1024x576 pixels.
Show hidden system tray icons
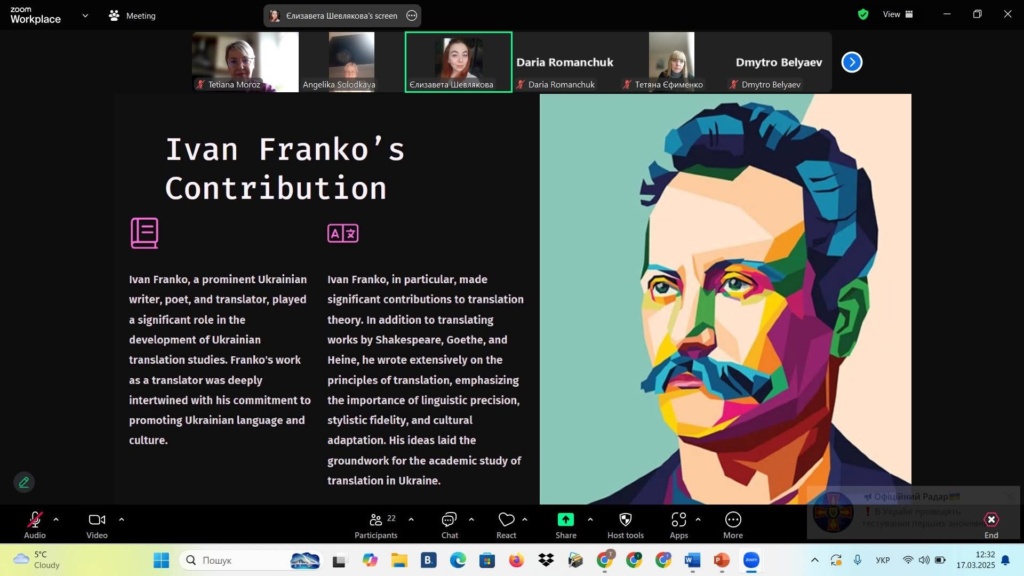(814, 560)
